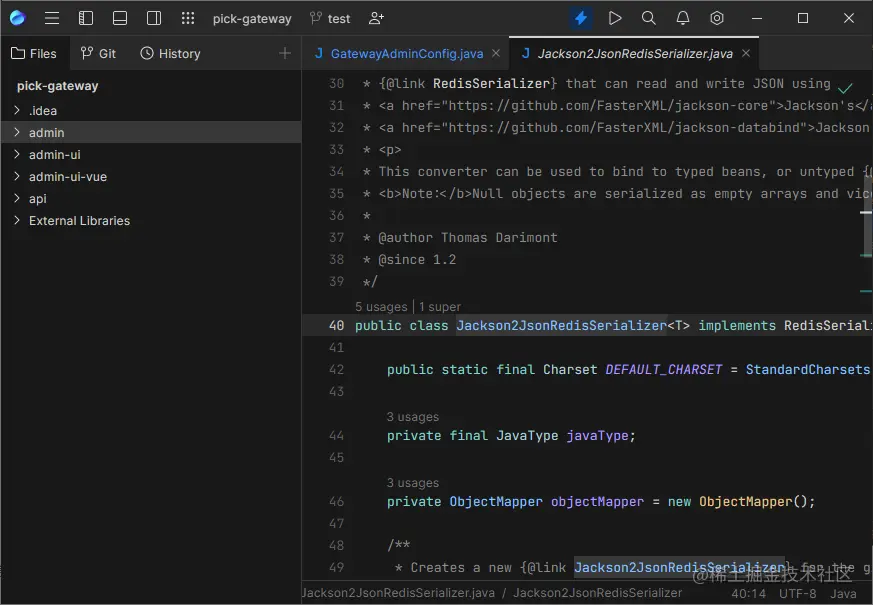
Task: Click the Java icon on Jackson2JsonRedisSerializer tab
Action: pos(526,53)
